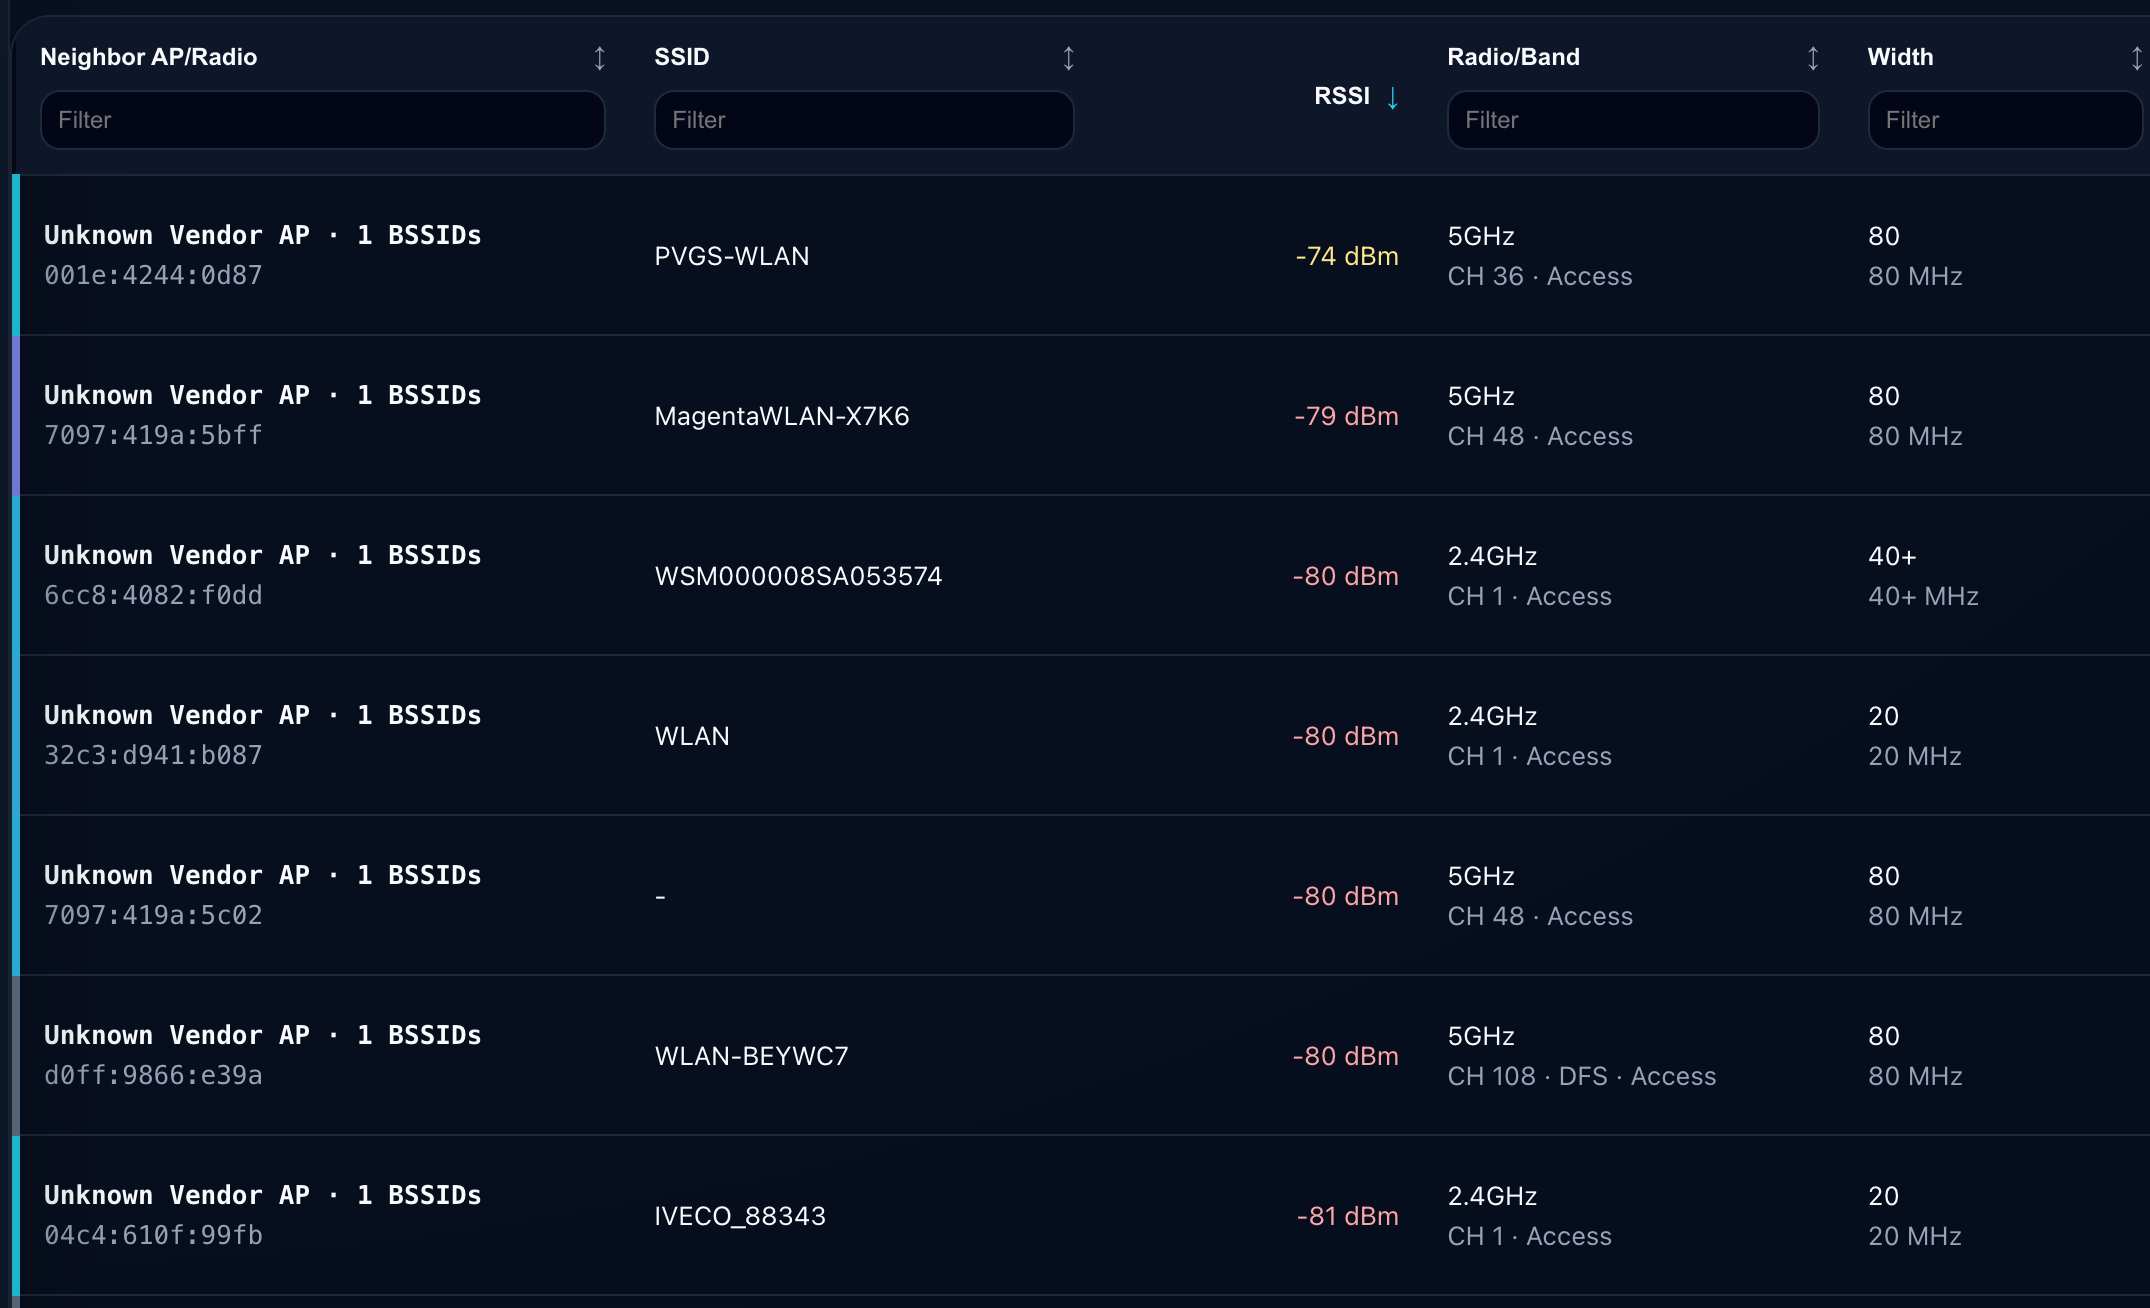Click the RSSI column header label
The image size is (2150, 1308).
[1342, 96]
